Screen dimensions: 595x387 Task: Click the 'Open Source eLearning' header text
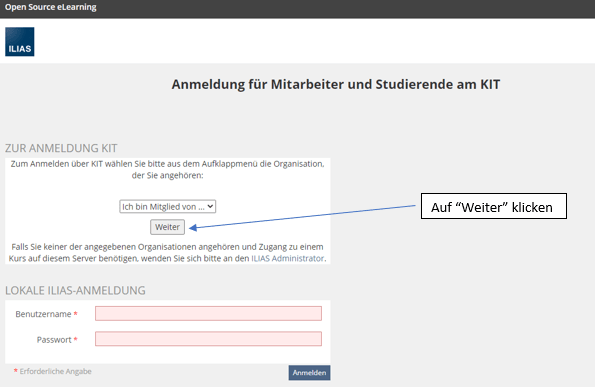(x=50, y=7)
